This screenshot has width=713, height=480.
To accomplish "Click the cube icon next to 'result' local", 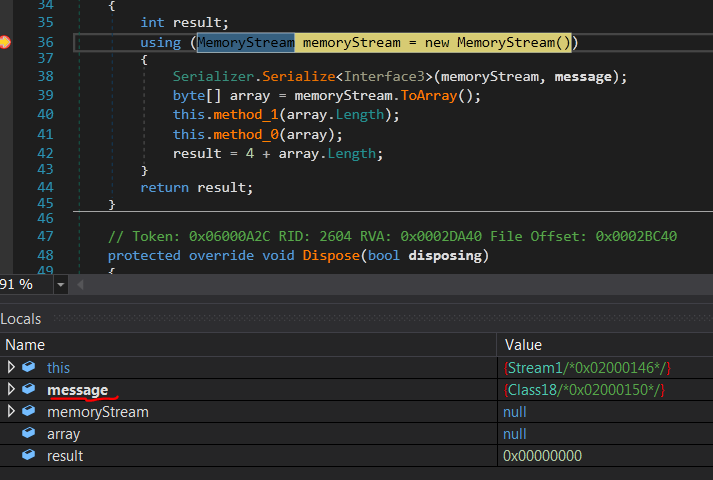I will pyautogui.click(x=29, y=455).
